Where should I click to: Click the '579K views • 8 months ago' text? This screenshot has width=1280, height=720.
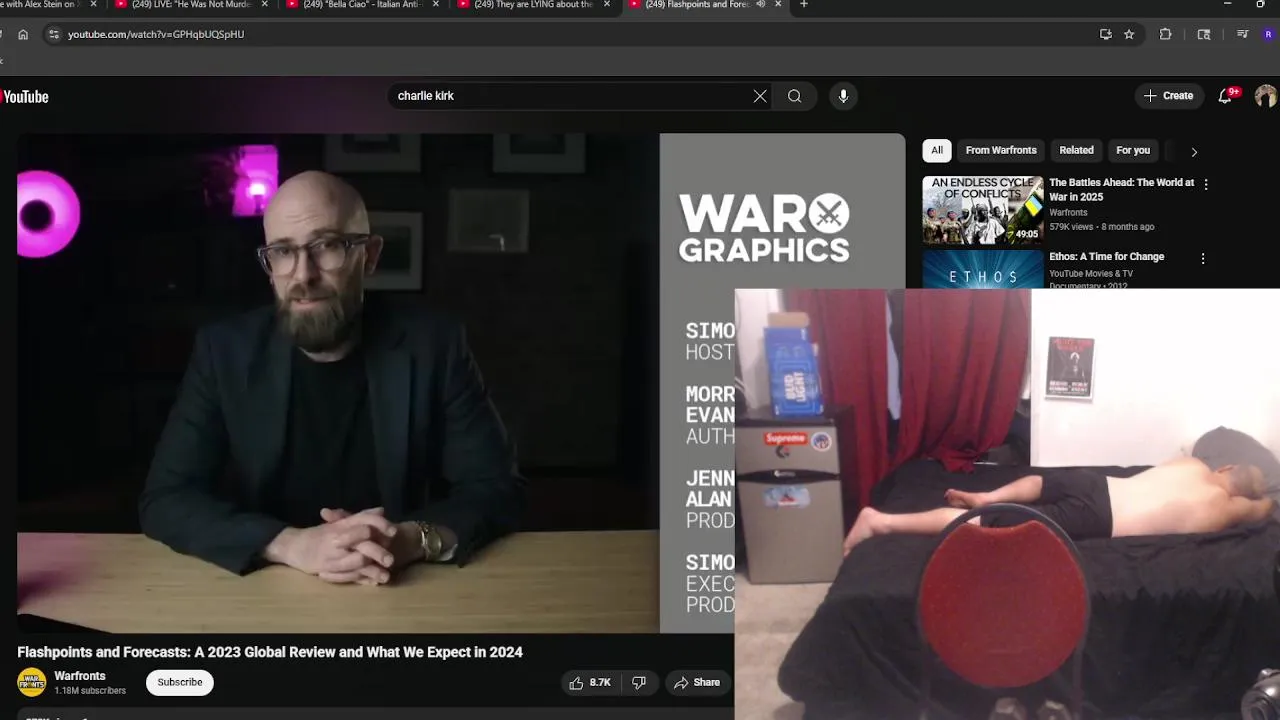click(x=1102, y=227)
